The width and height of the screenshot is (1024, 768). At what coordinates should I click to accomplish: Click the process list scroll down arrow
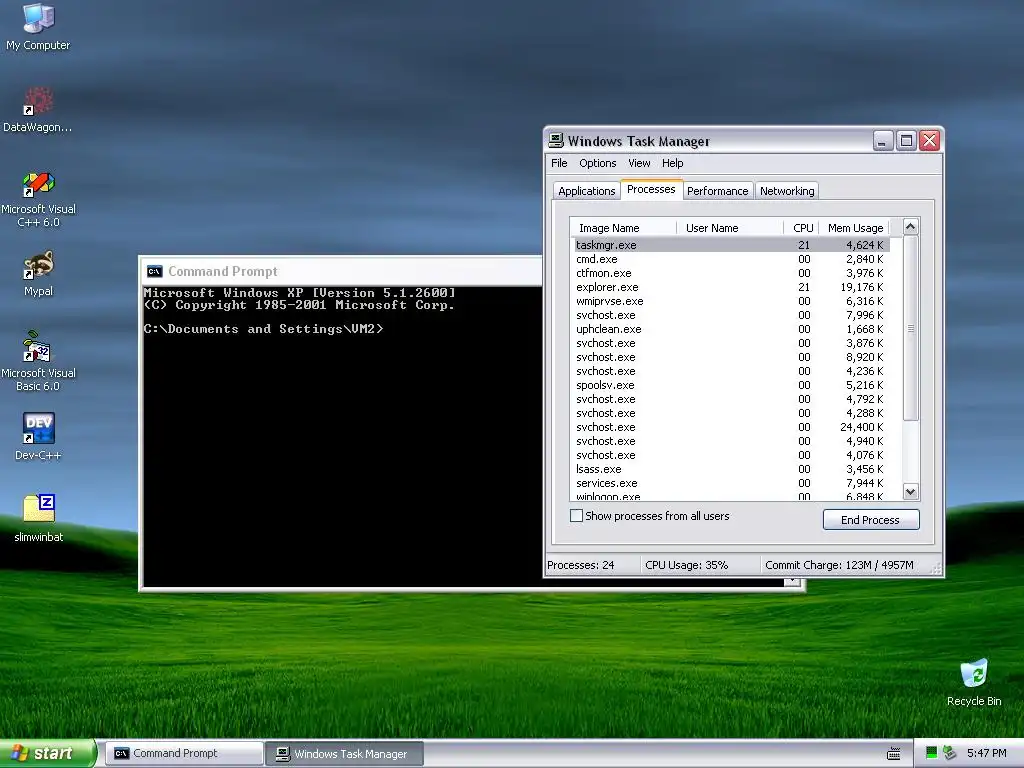[910, 492]
